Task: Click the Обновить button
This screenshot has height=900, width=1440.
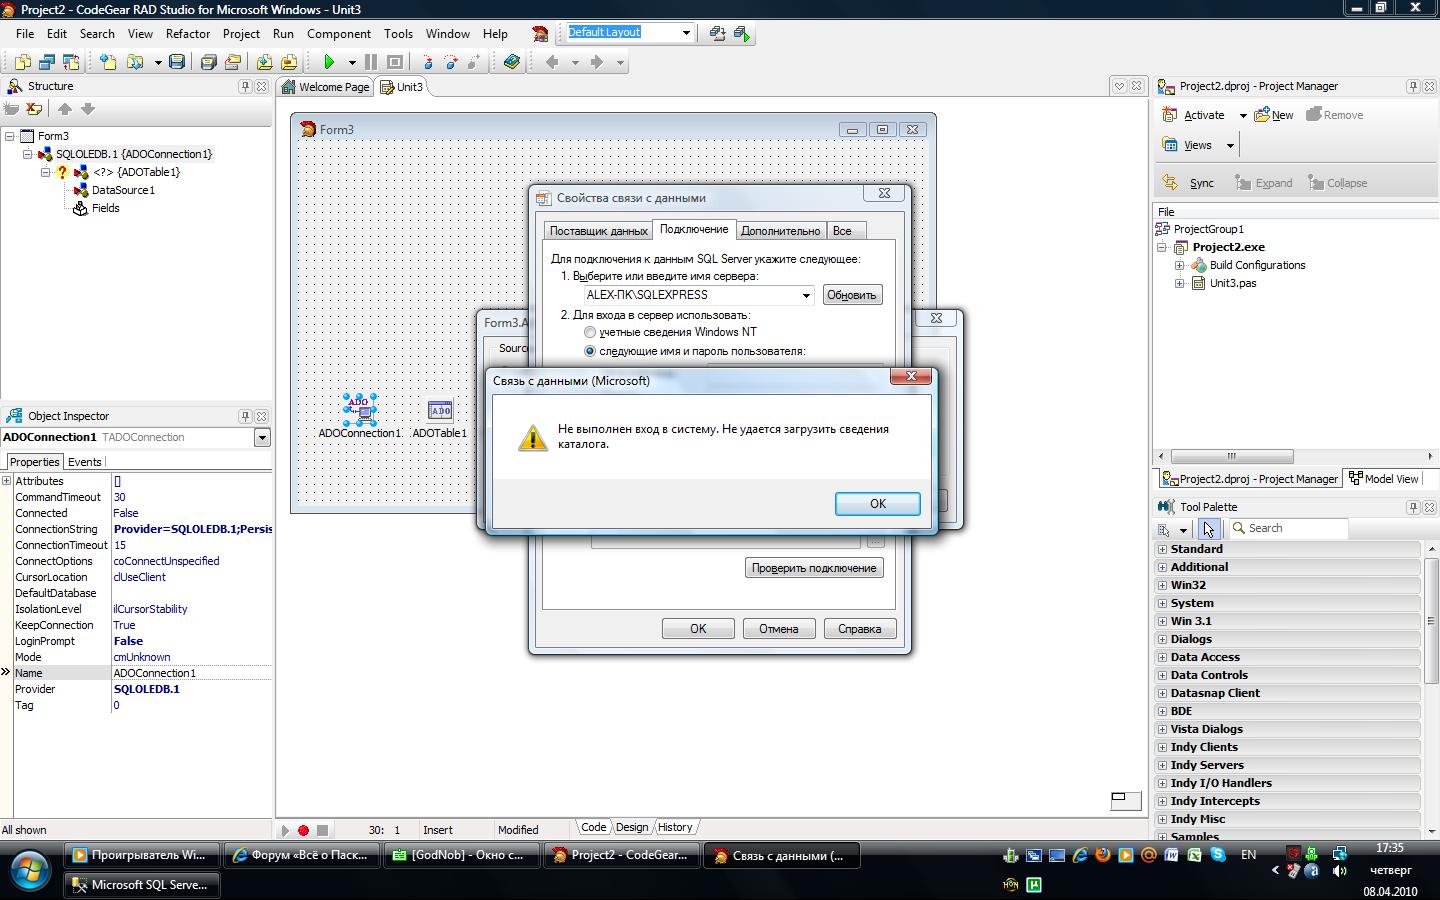Action: click(x=852, y=295)
